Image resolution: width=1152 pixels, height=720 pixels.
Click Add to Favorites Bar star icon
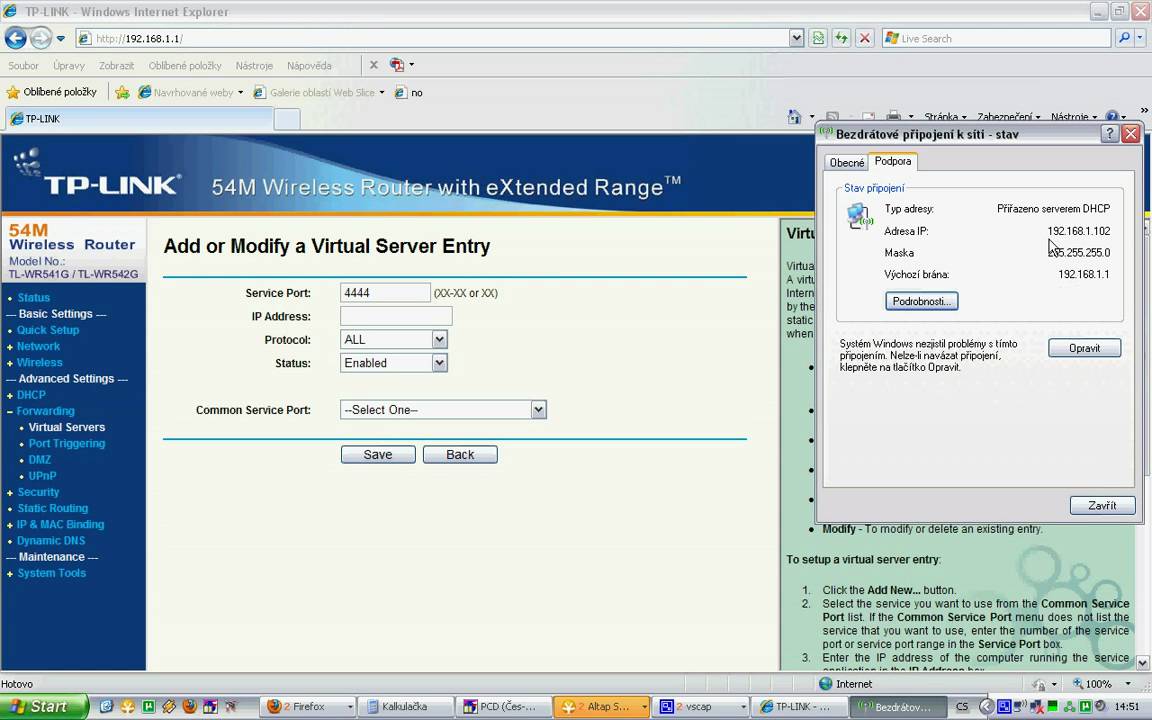point(122,93)
